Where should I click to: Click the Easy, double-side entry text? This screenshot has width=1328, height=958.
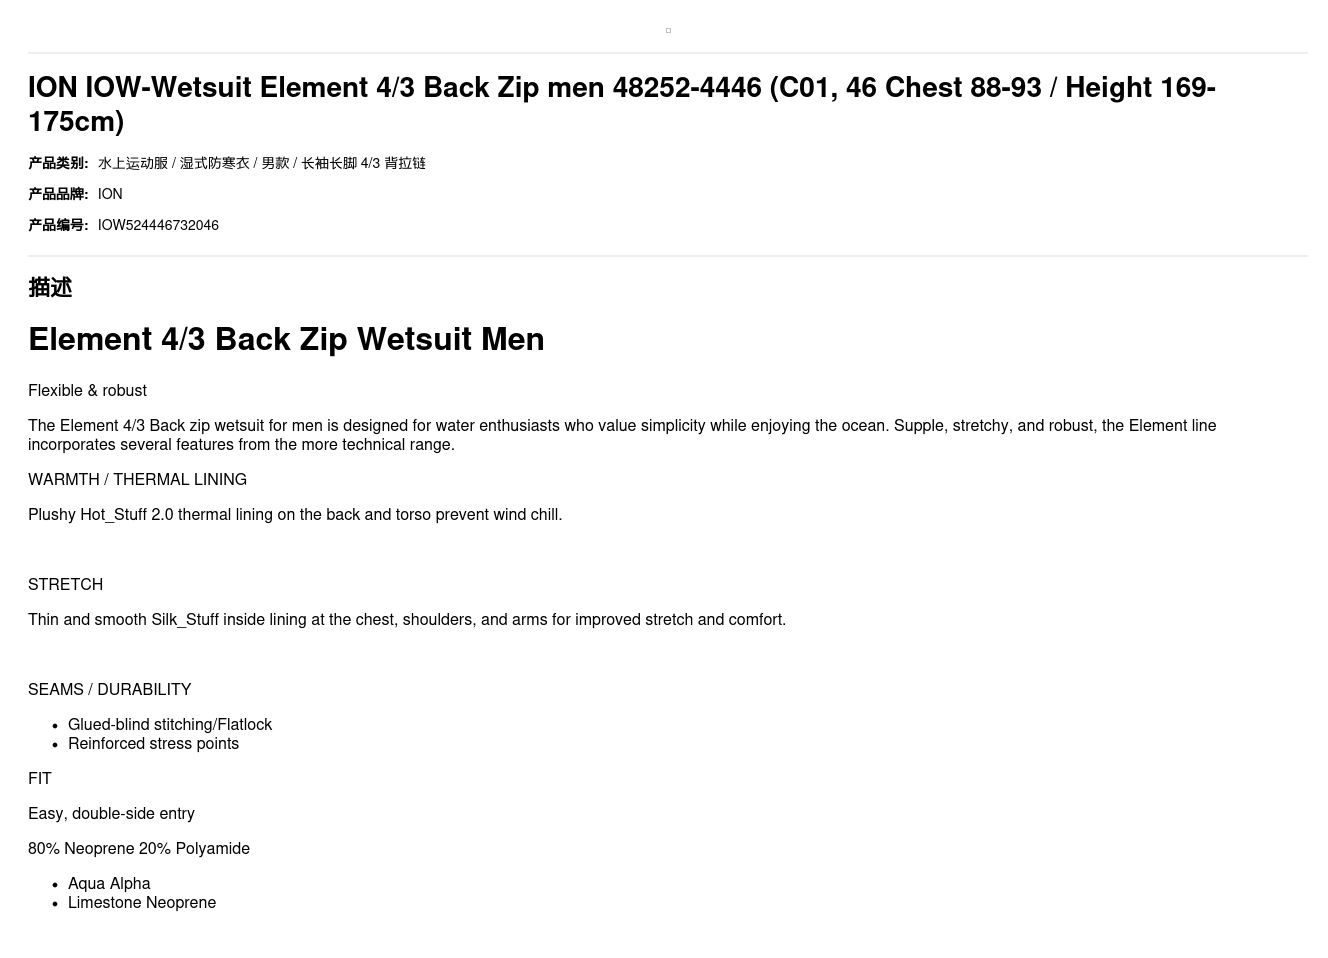point(111,814)
